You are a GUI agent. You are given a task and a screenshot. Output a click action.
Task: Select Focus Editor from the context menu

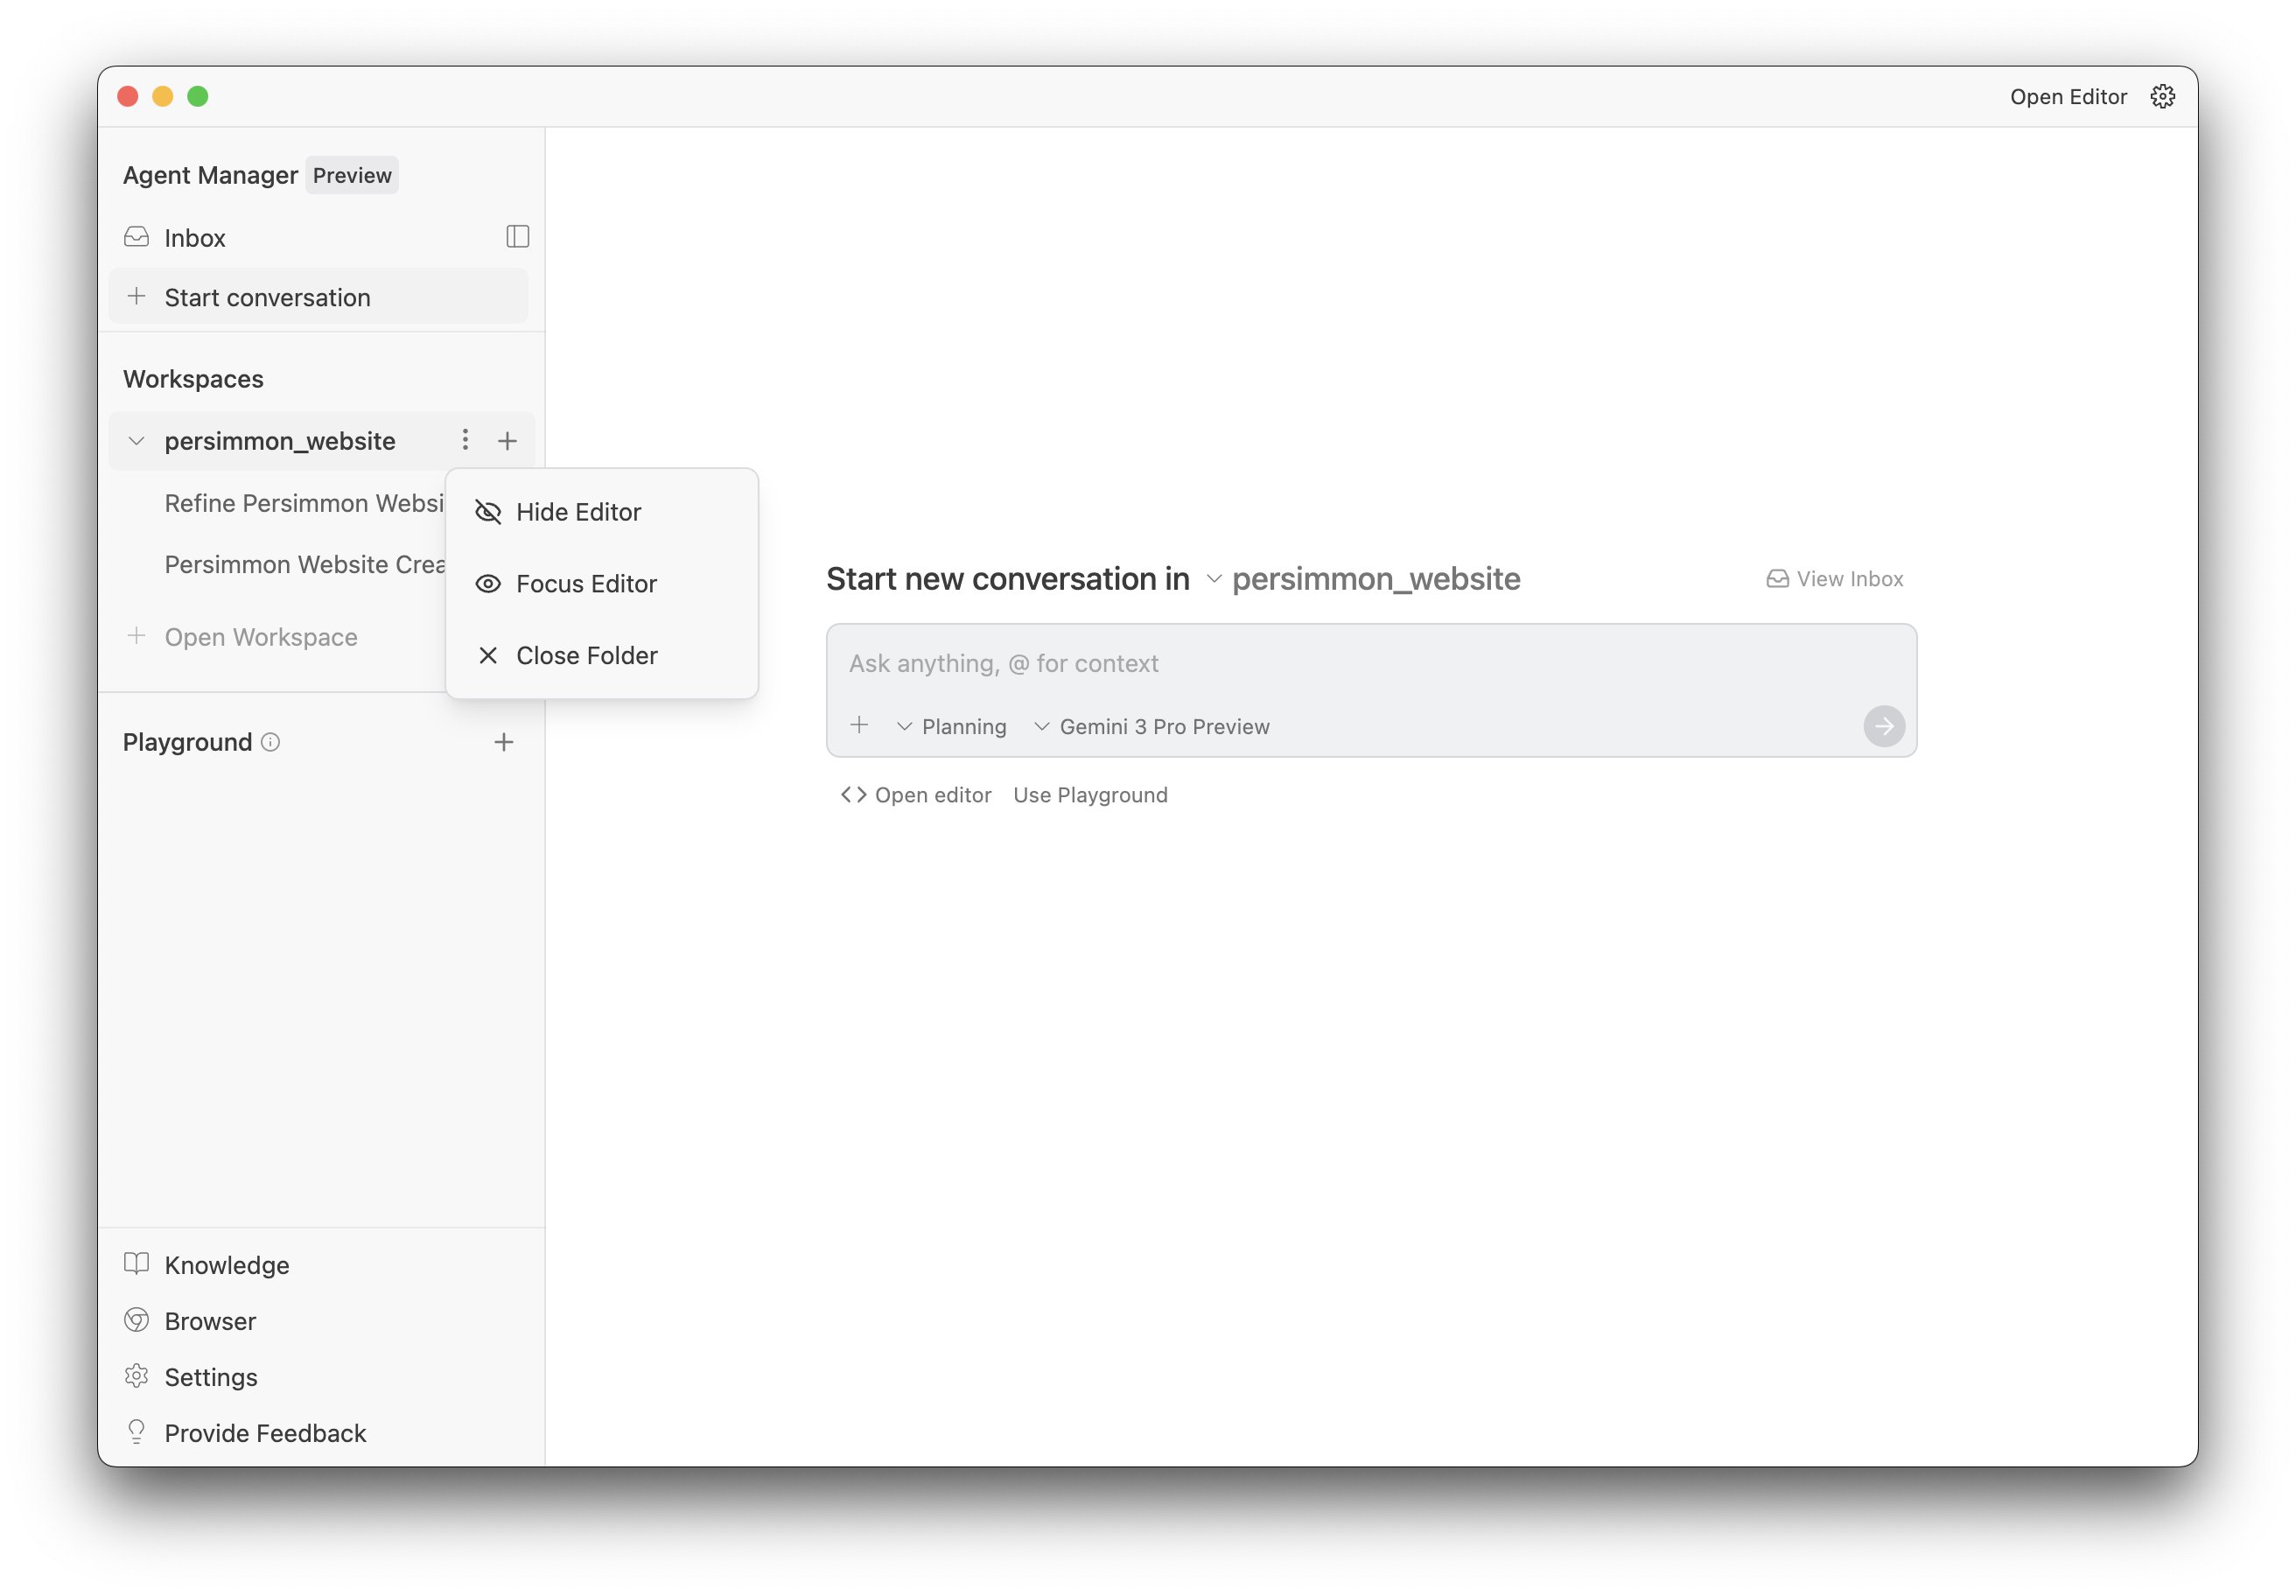point(586,584)
